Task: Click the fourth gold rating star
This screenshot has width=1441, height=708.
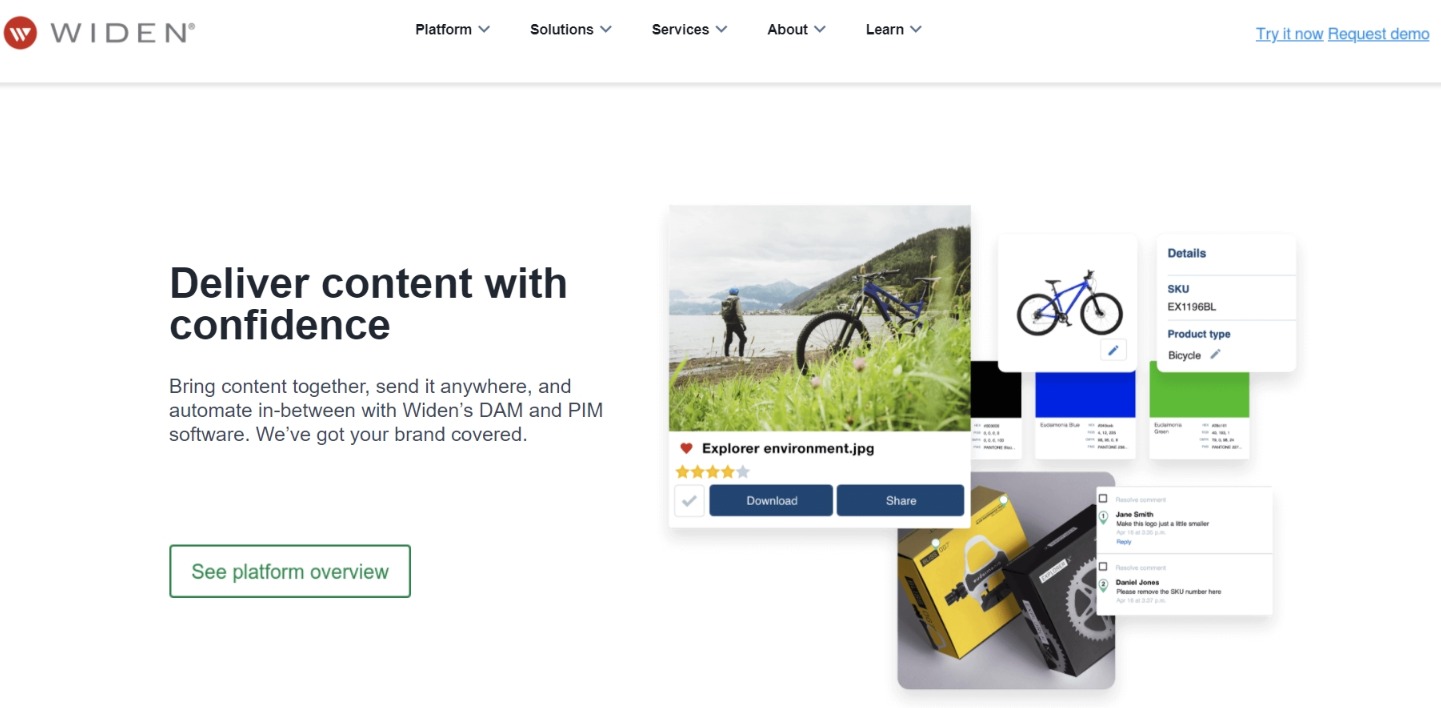Action: click(727, 471)
